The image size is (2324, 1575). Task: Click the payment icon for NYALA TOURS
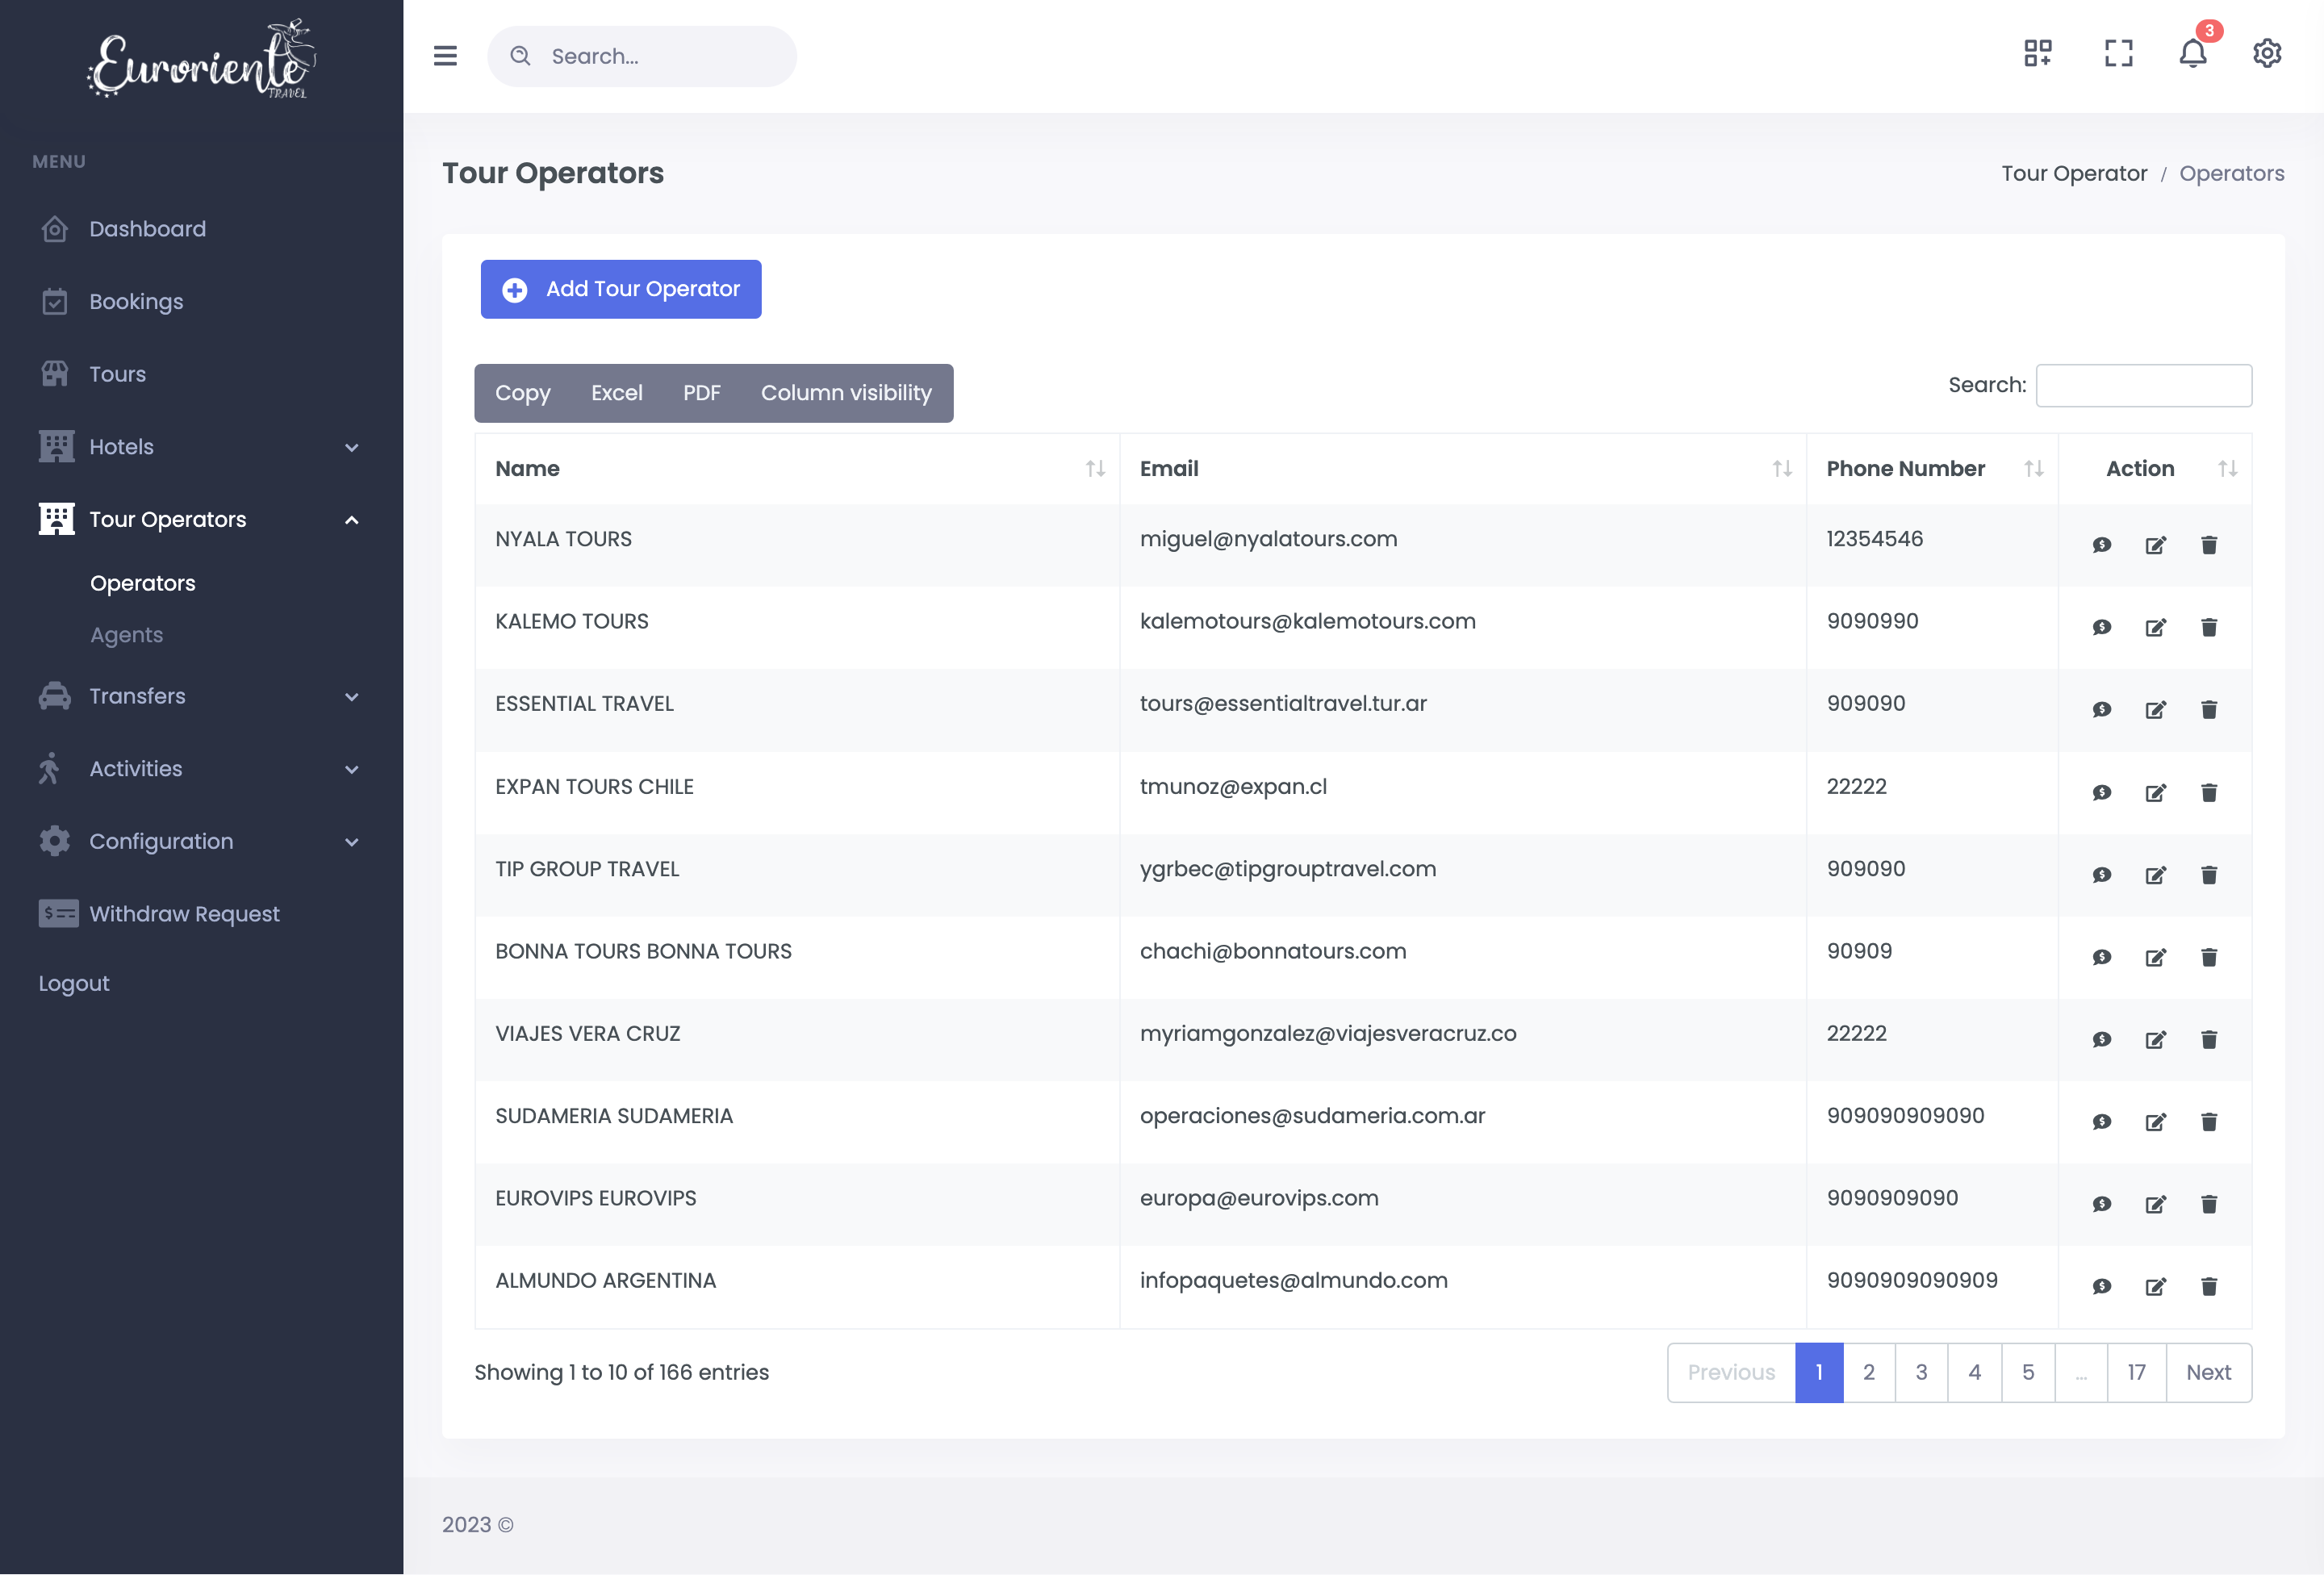pyautogui.click(x=2102, y=545)
